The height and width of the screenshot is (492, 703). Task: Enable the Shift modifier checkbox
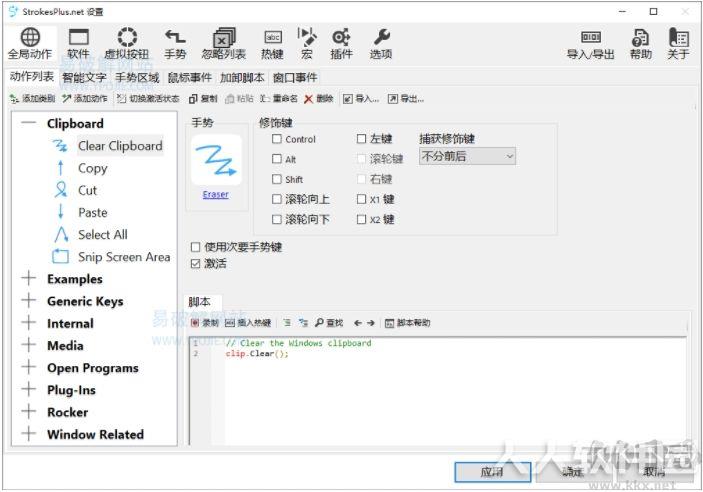(x=277, y=179)
